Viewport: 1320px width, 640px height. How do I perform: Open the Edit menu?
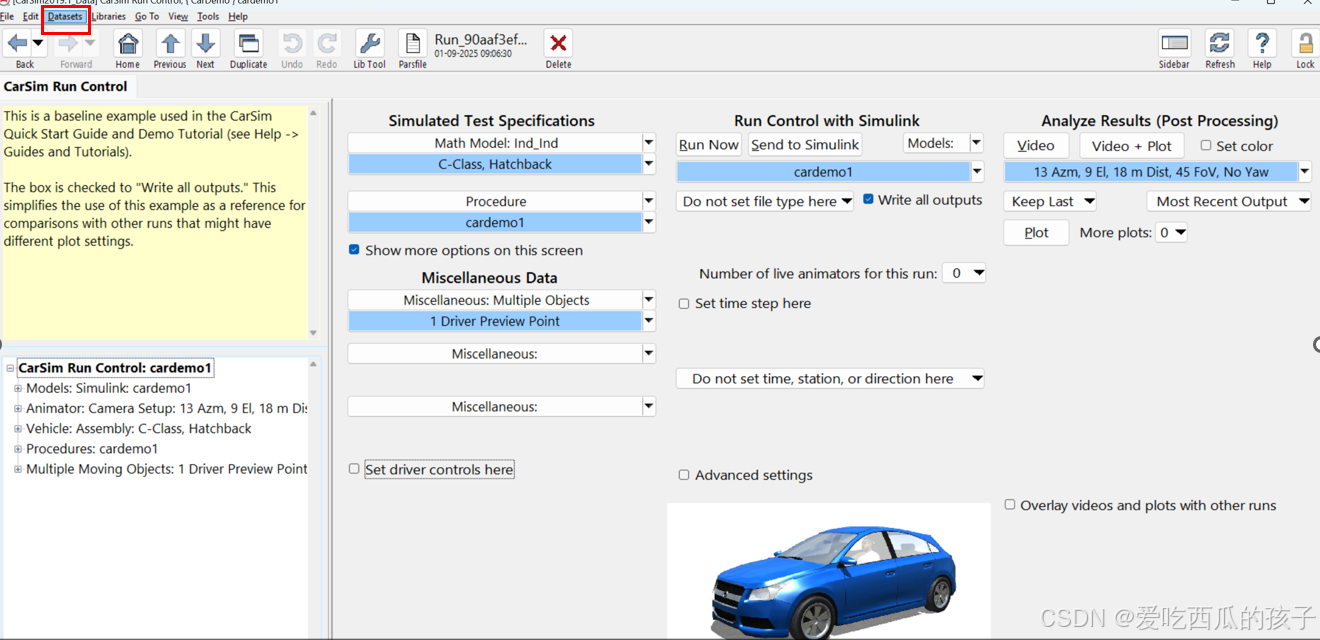(x=31, y=16)
